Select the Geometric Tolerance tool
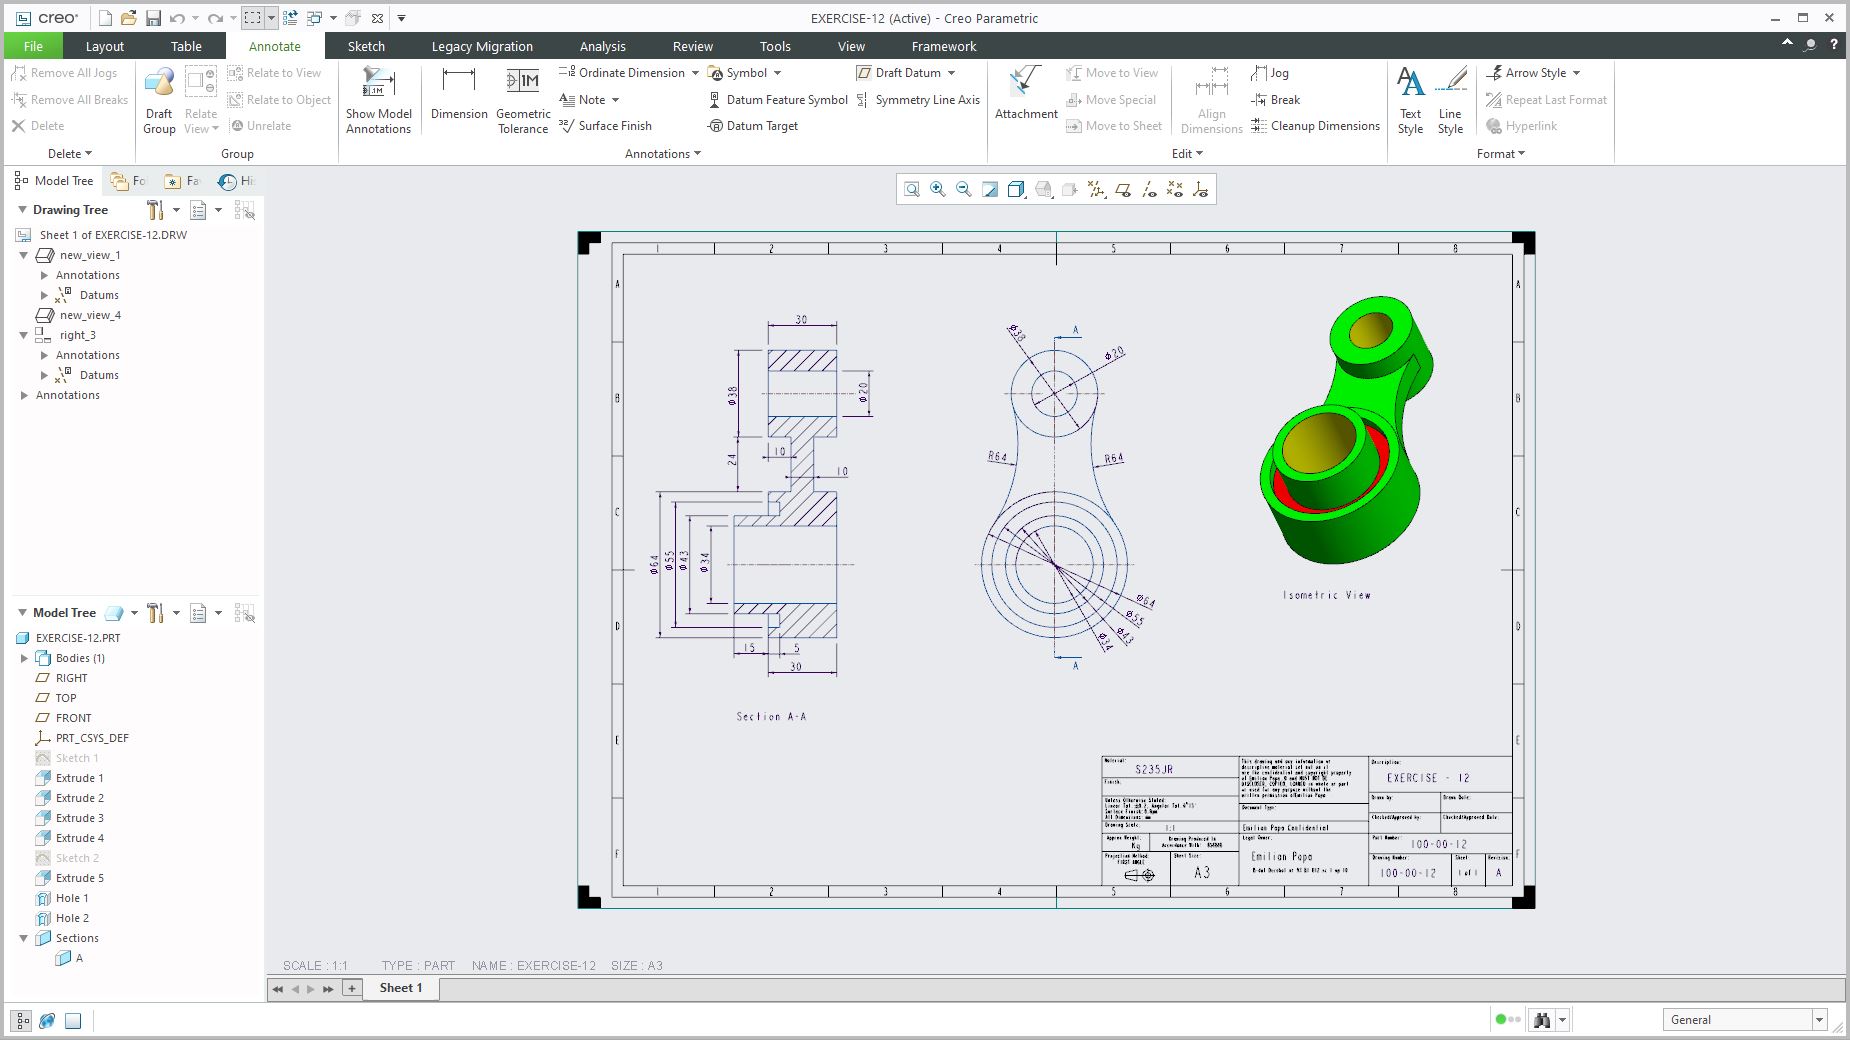This screenshot has height=1040, width=1850. 523,100
